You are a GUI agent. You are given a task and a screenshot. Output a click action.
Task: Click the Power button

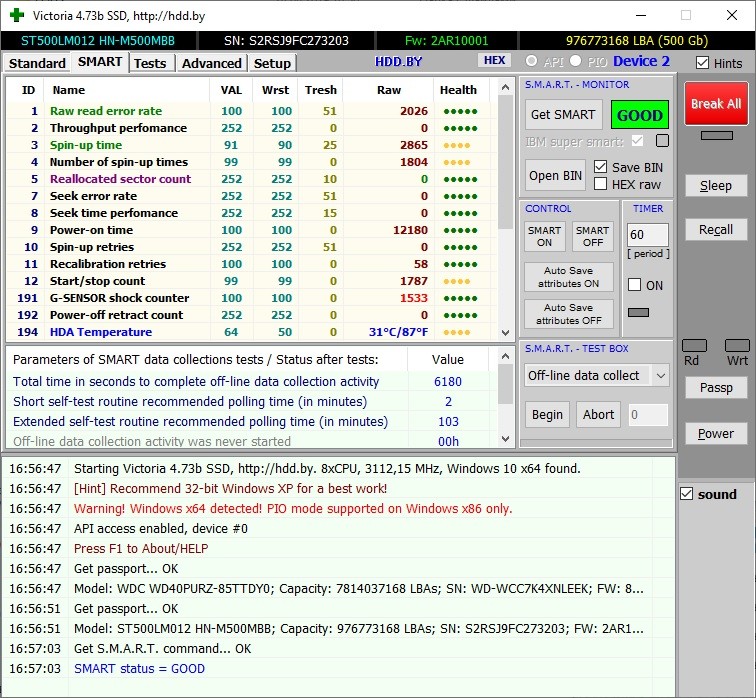[716, 433]
